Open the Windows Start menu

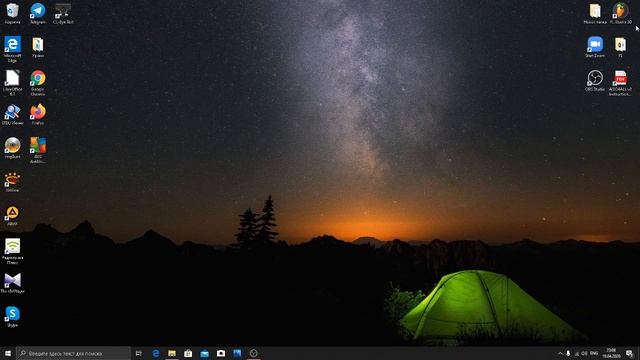click(x=8, y=353)
